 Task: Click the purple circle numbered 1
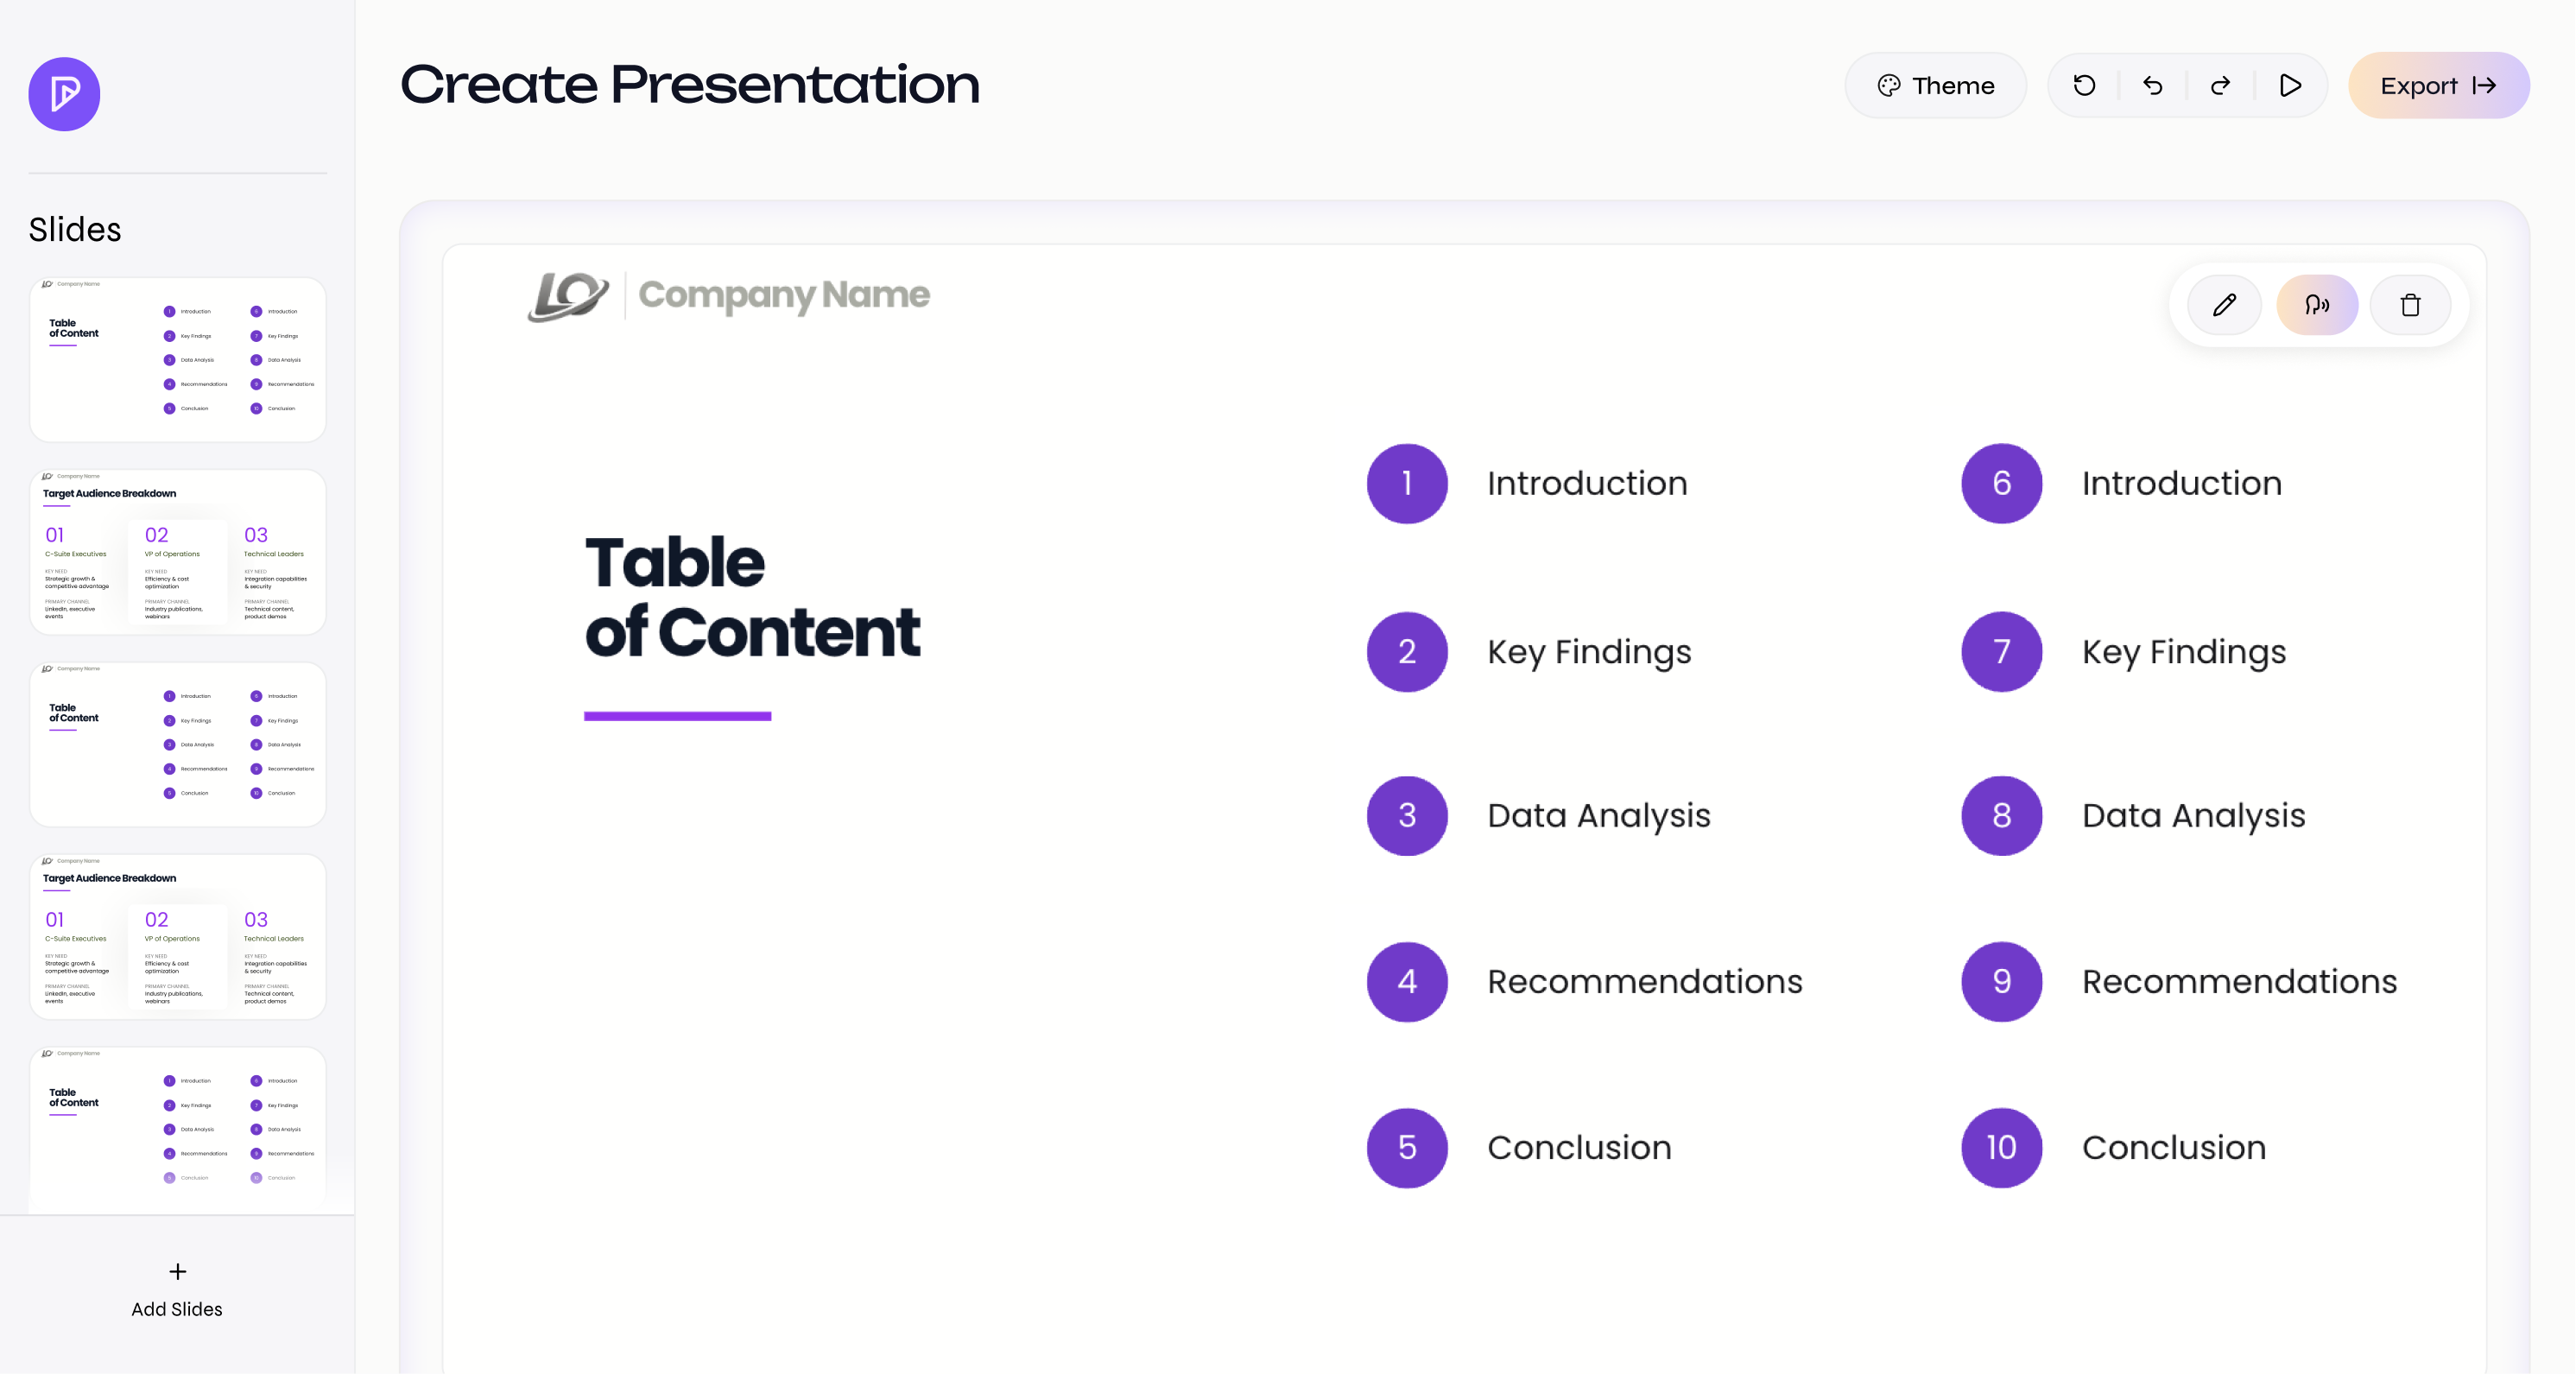click(x=1407, y=484)
